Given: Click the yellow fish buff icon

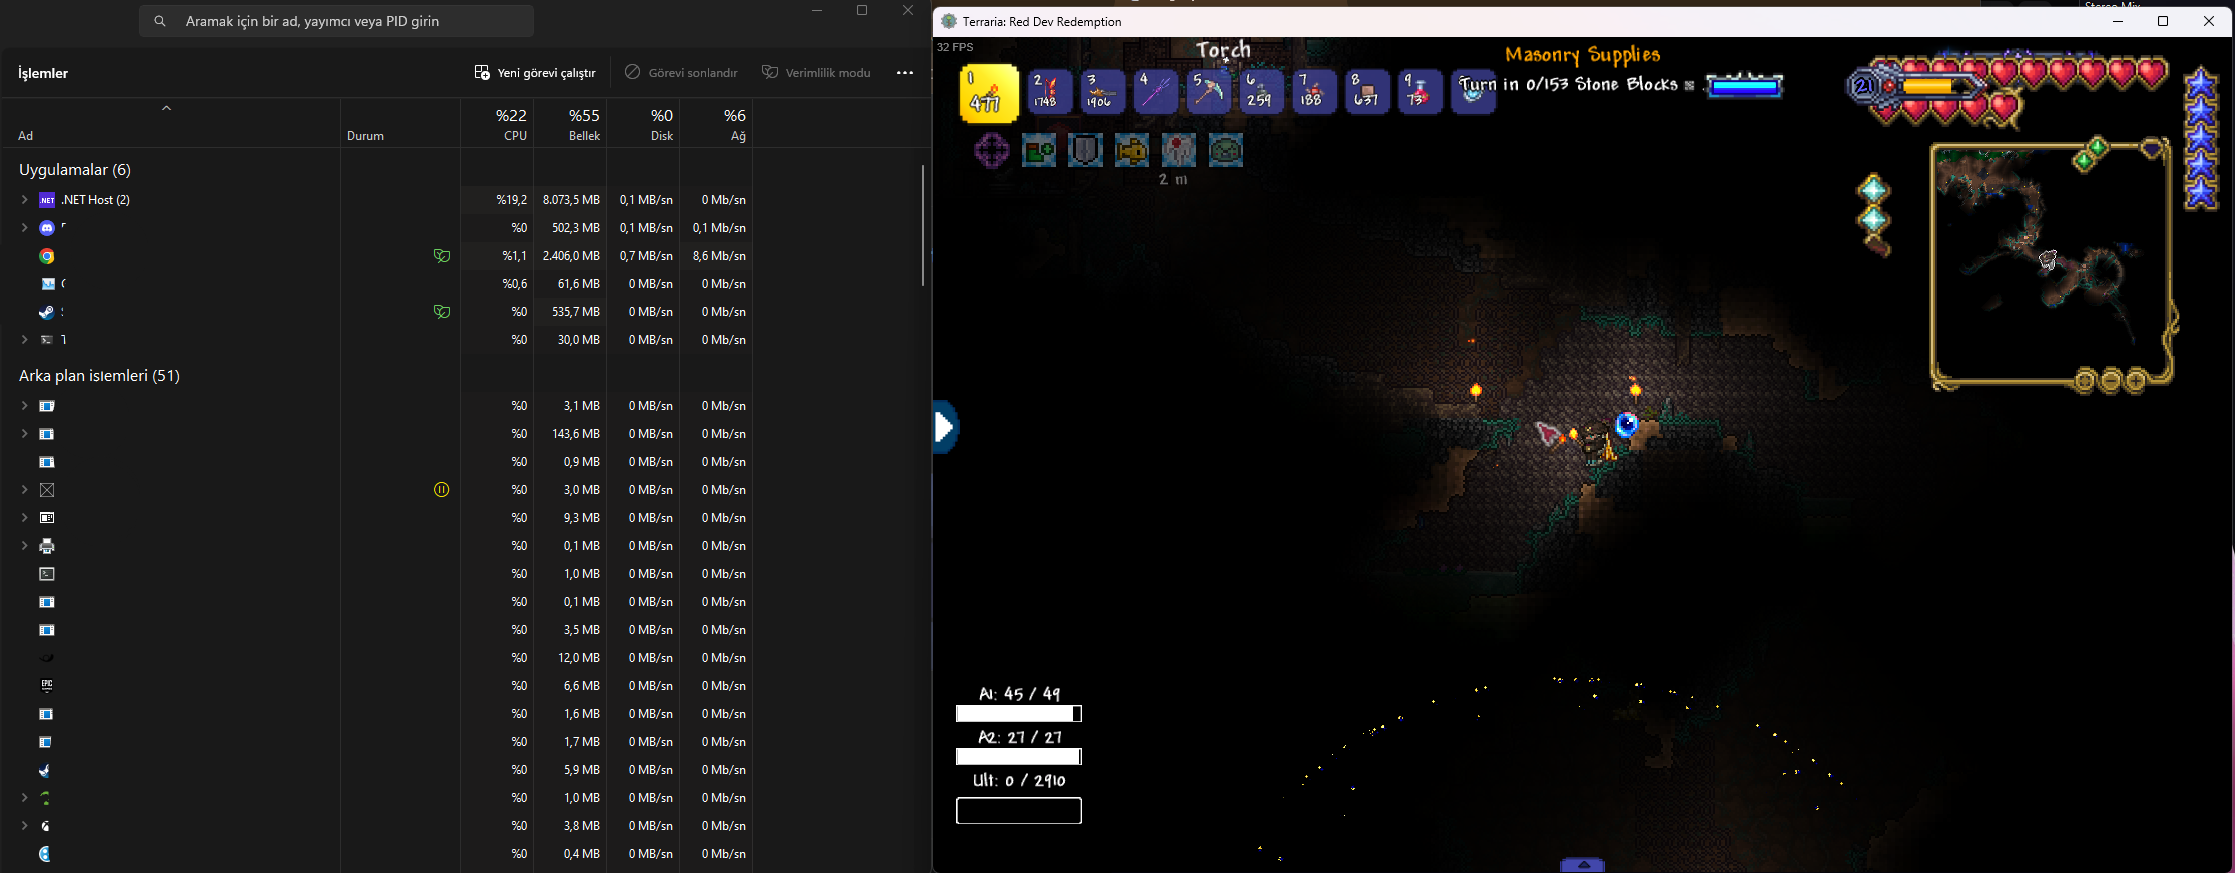Looking at the screenshot, I should (1132, 151).
